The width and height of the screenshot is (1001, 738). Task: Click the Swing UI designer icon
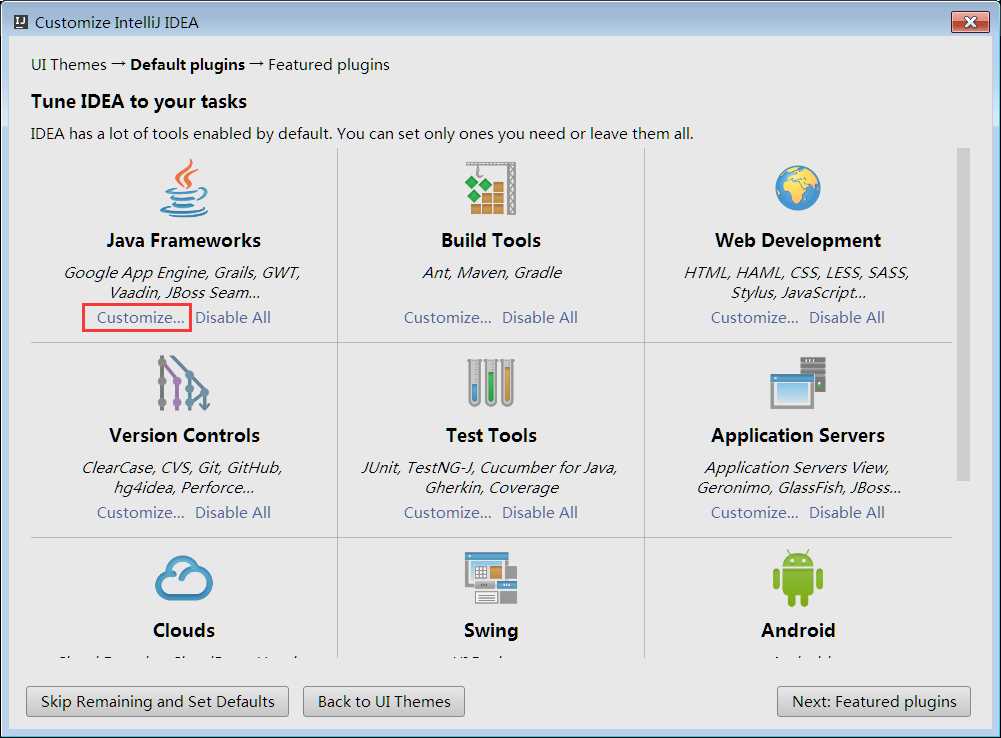tap(490, 578)
